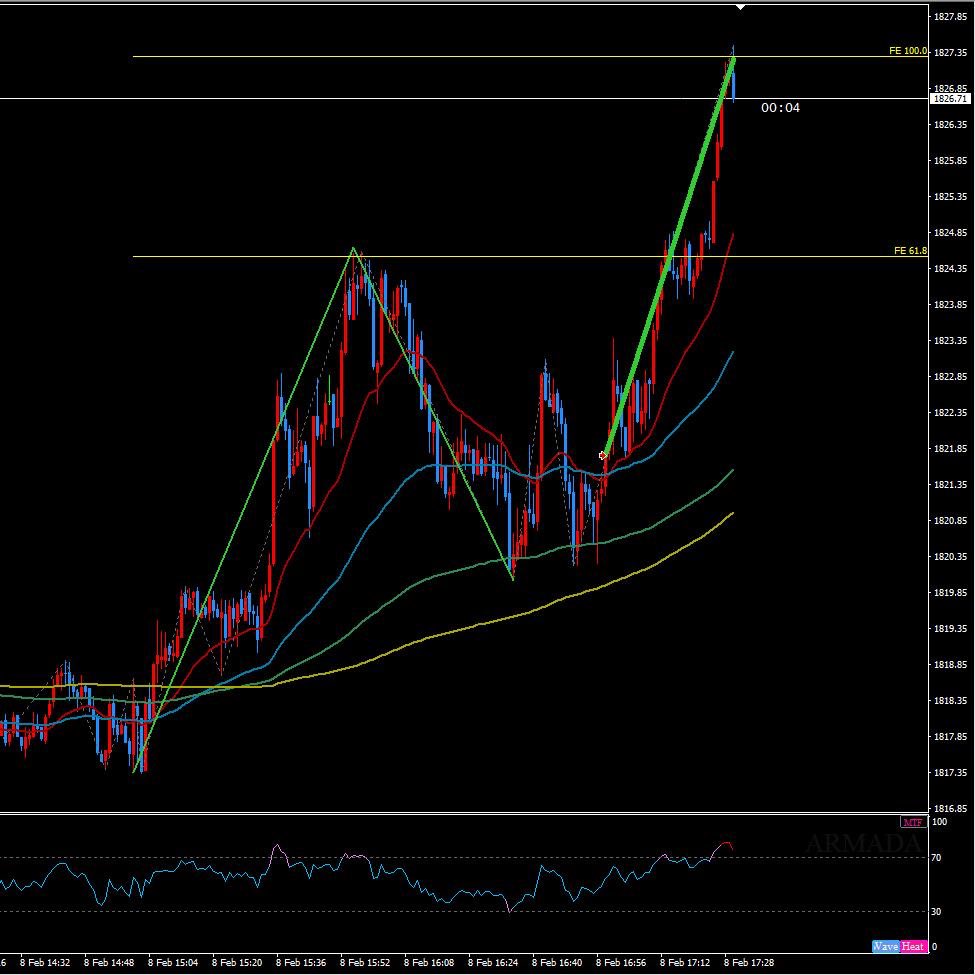This screenshot has width=975, height=975.
Task: Click the 1824.85 price scale label
Action: [x=951, y=233]
